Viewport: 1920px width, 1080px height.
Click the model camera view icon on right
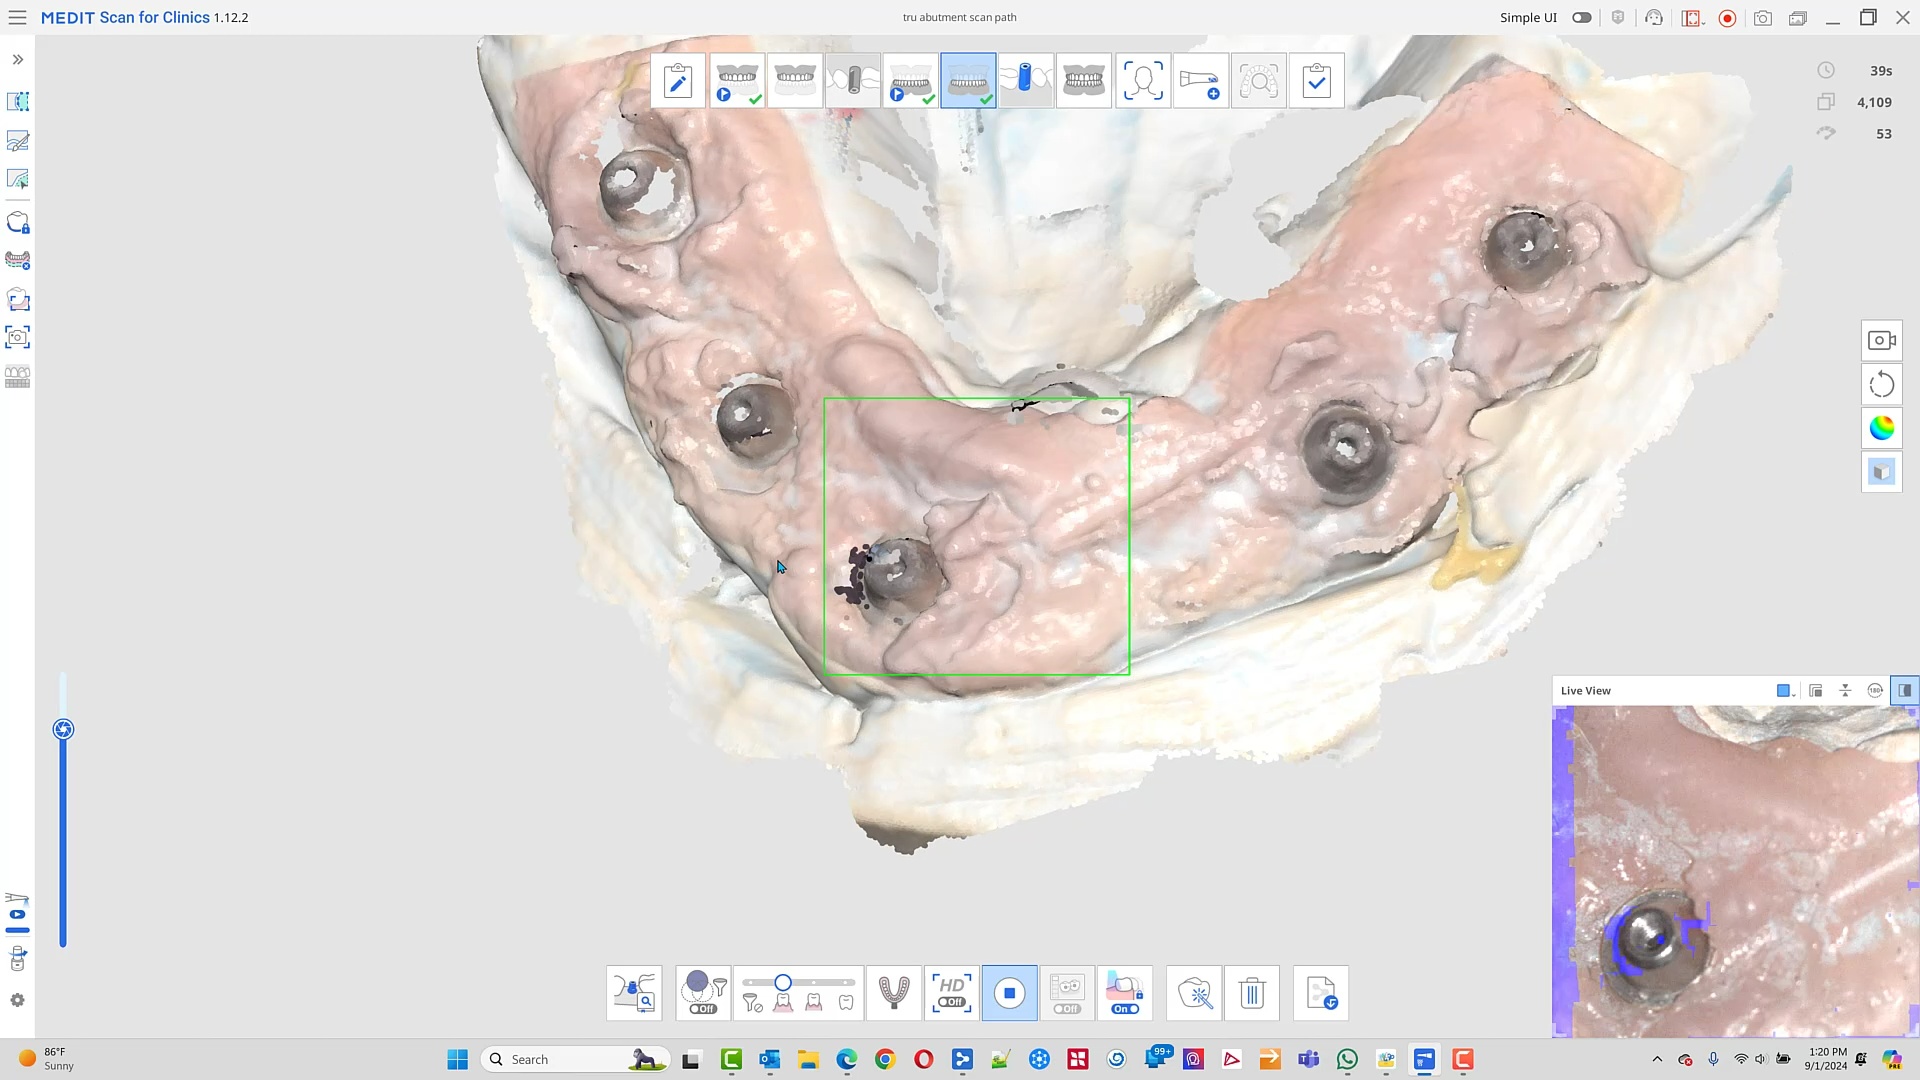(x=1881, y=341)
